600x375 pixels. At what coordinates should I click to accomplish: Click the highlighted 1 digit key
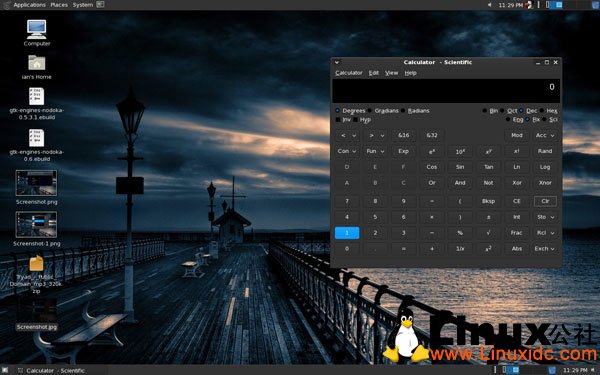tap(347, 233)
